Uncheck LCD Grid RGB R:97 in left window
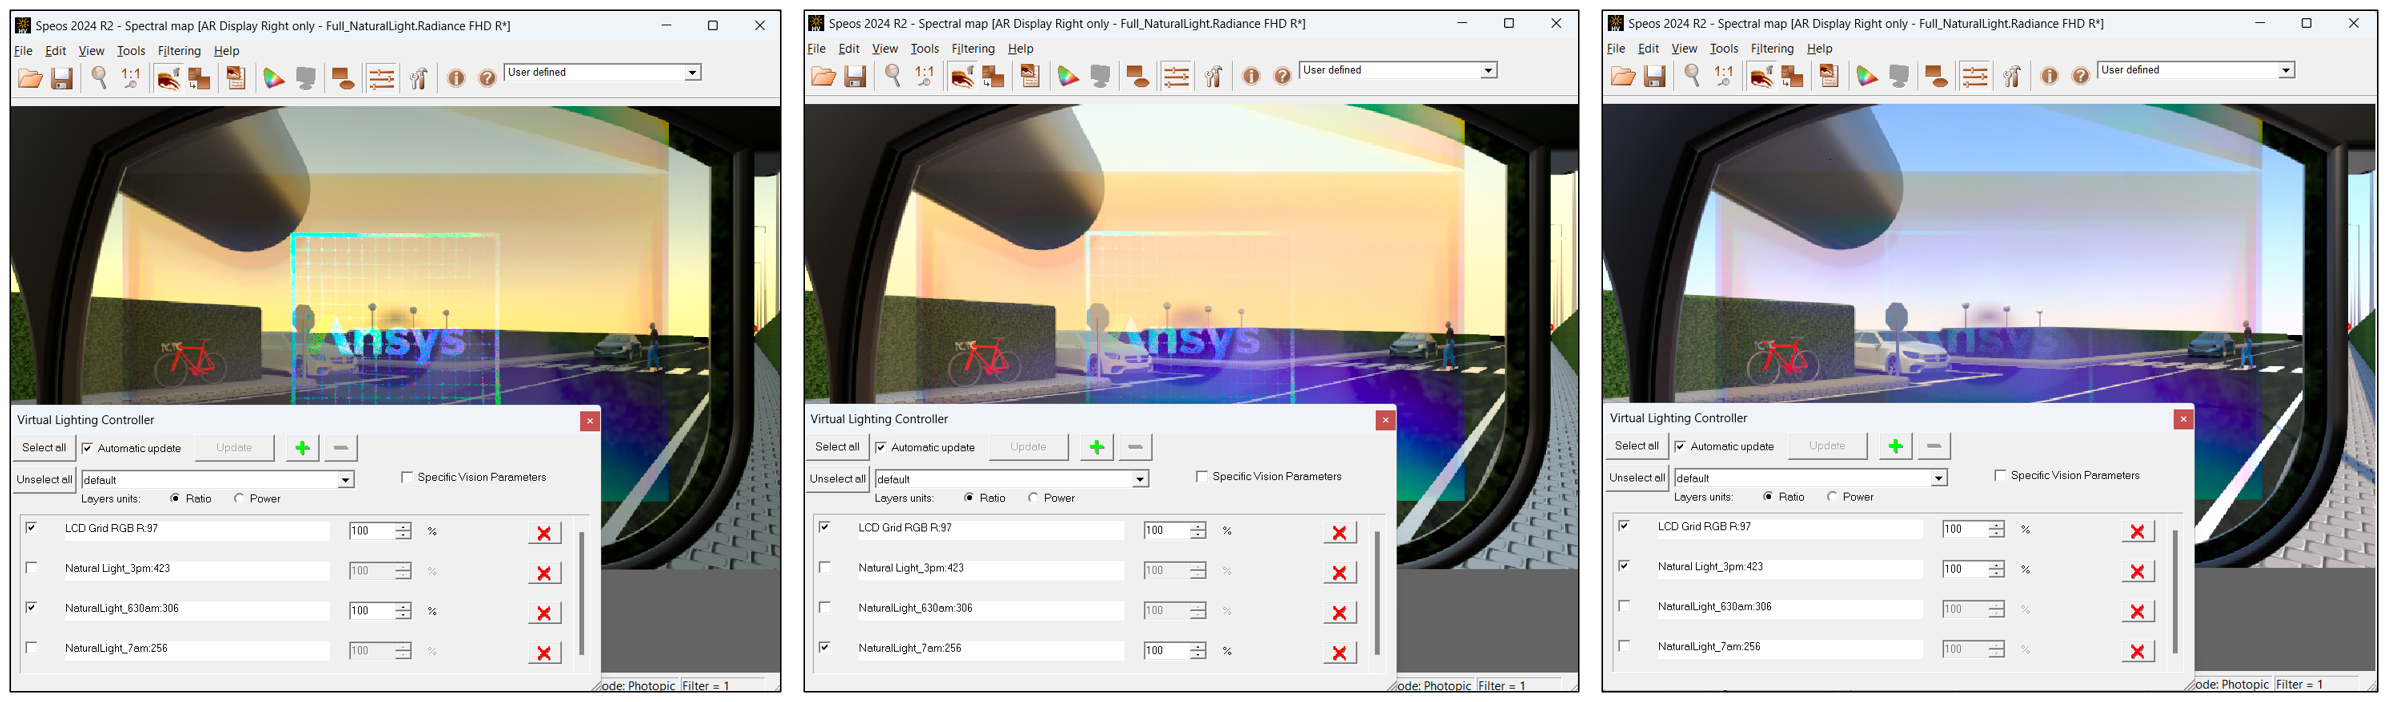This screenshot has height=702, width=2387. click(x=32, y=527)
